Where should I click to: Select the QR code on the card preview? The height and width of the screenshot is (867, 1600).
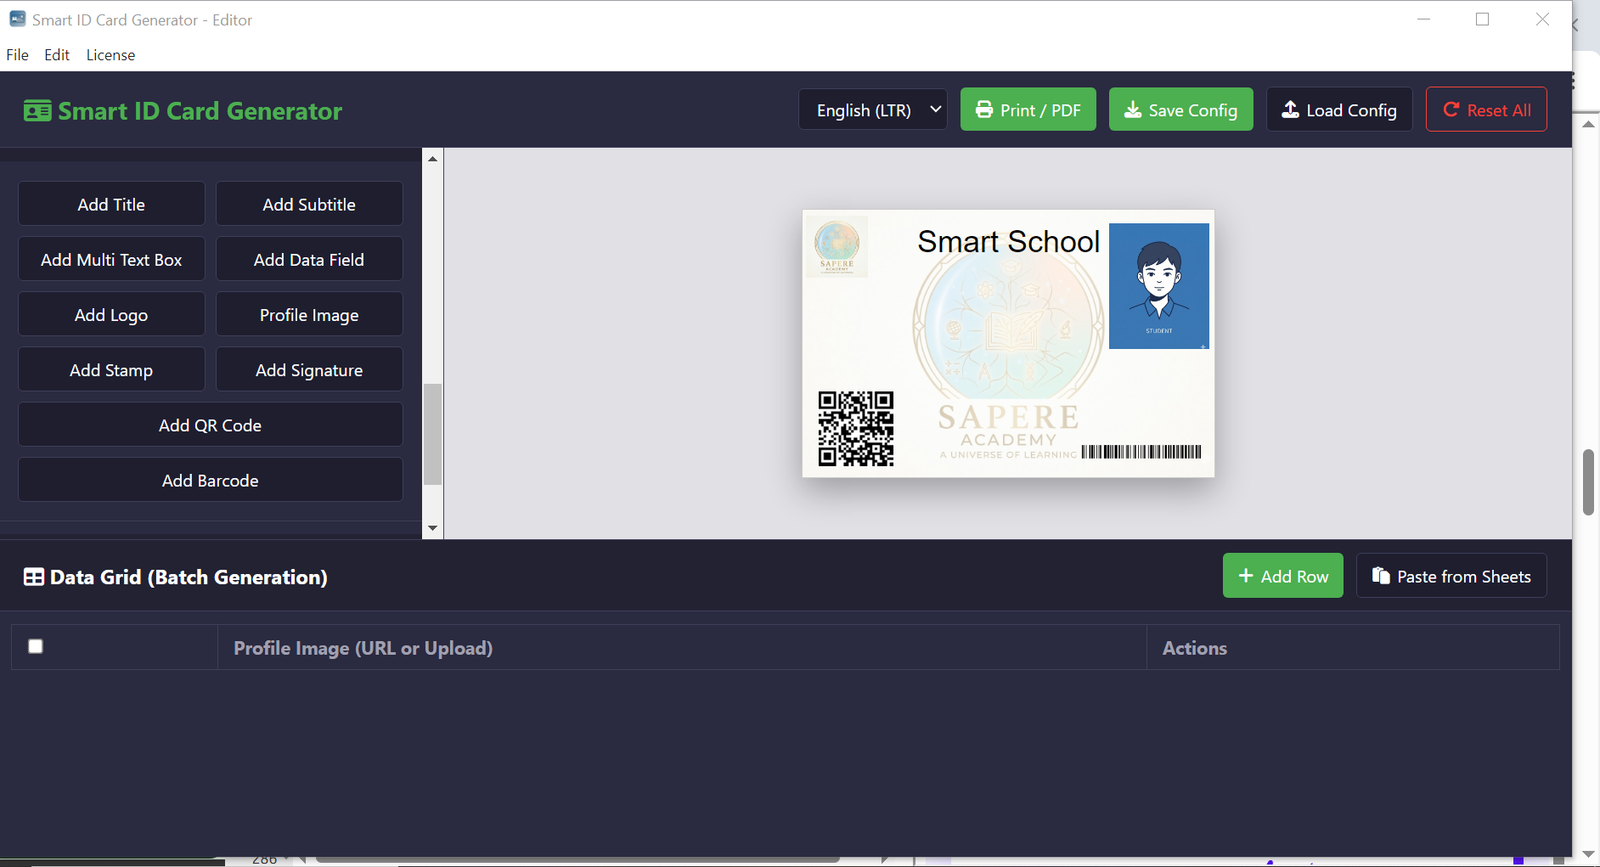coord(855,429)
